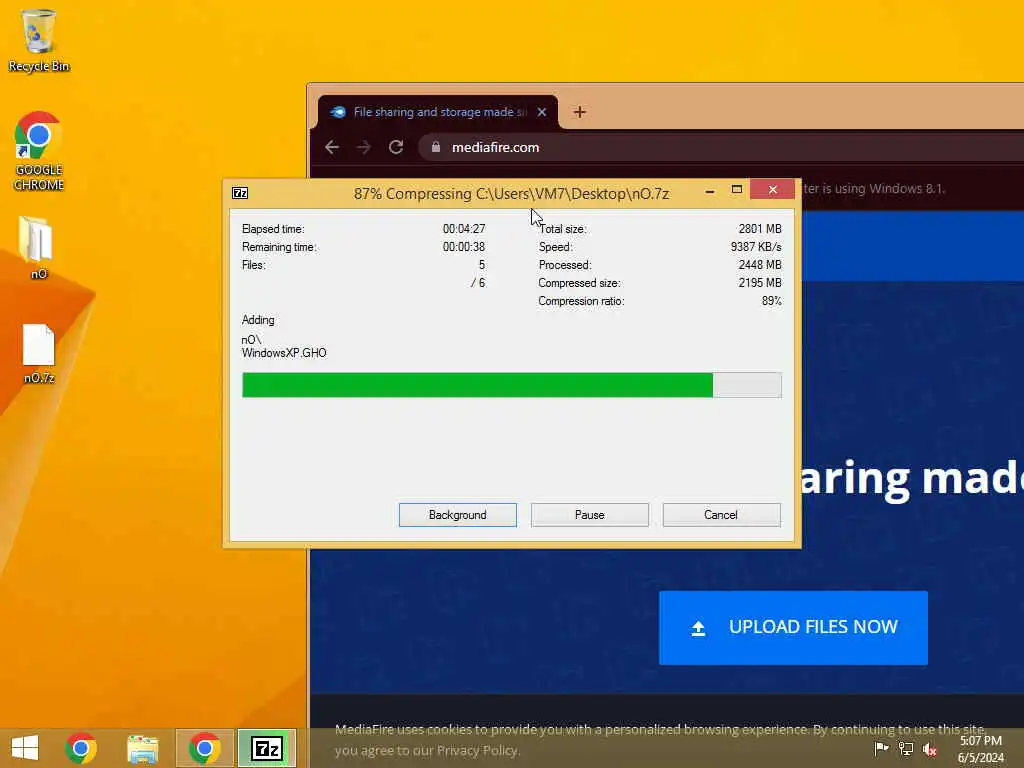The width and height of the screenshot is (1024, 768).
Task: Maximize the 7-Zip compressing dialog
Action: [x=737, y=190]
